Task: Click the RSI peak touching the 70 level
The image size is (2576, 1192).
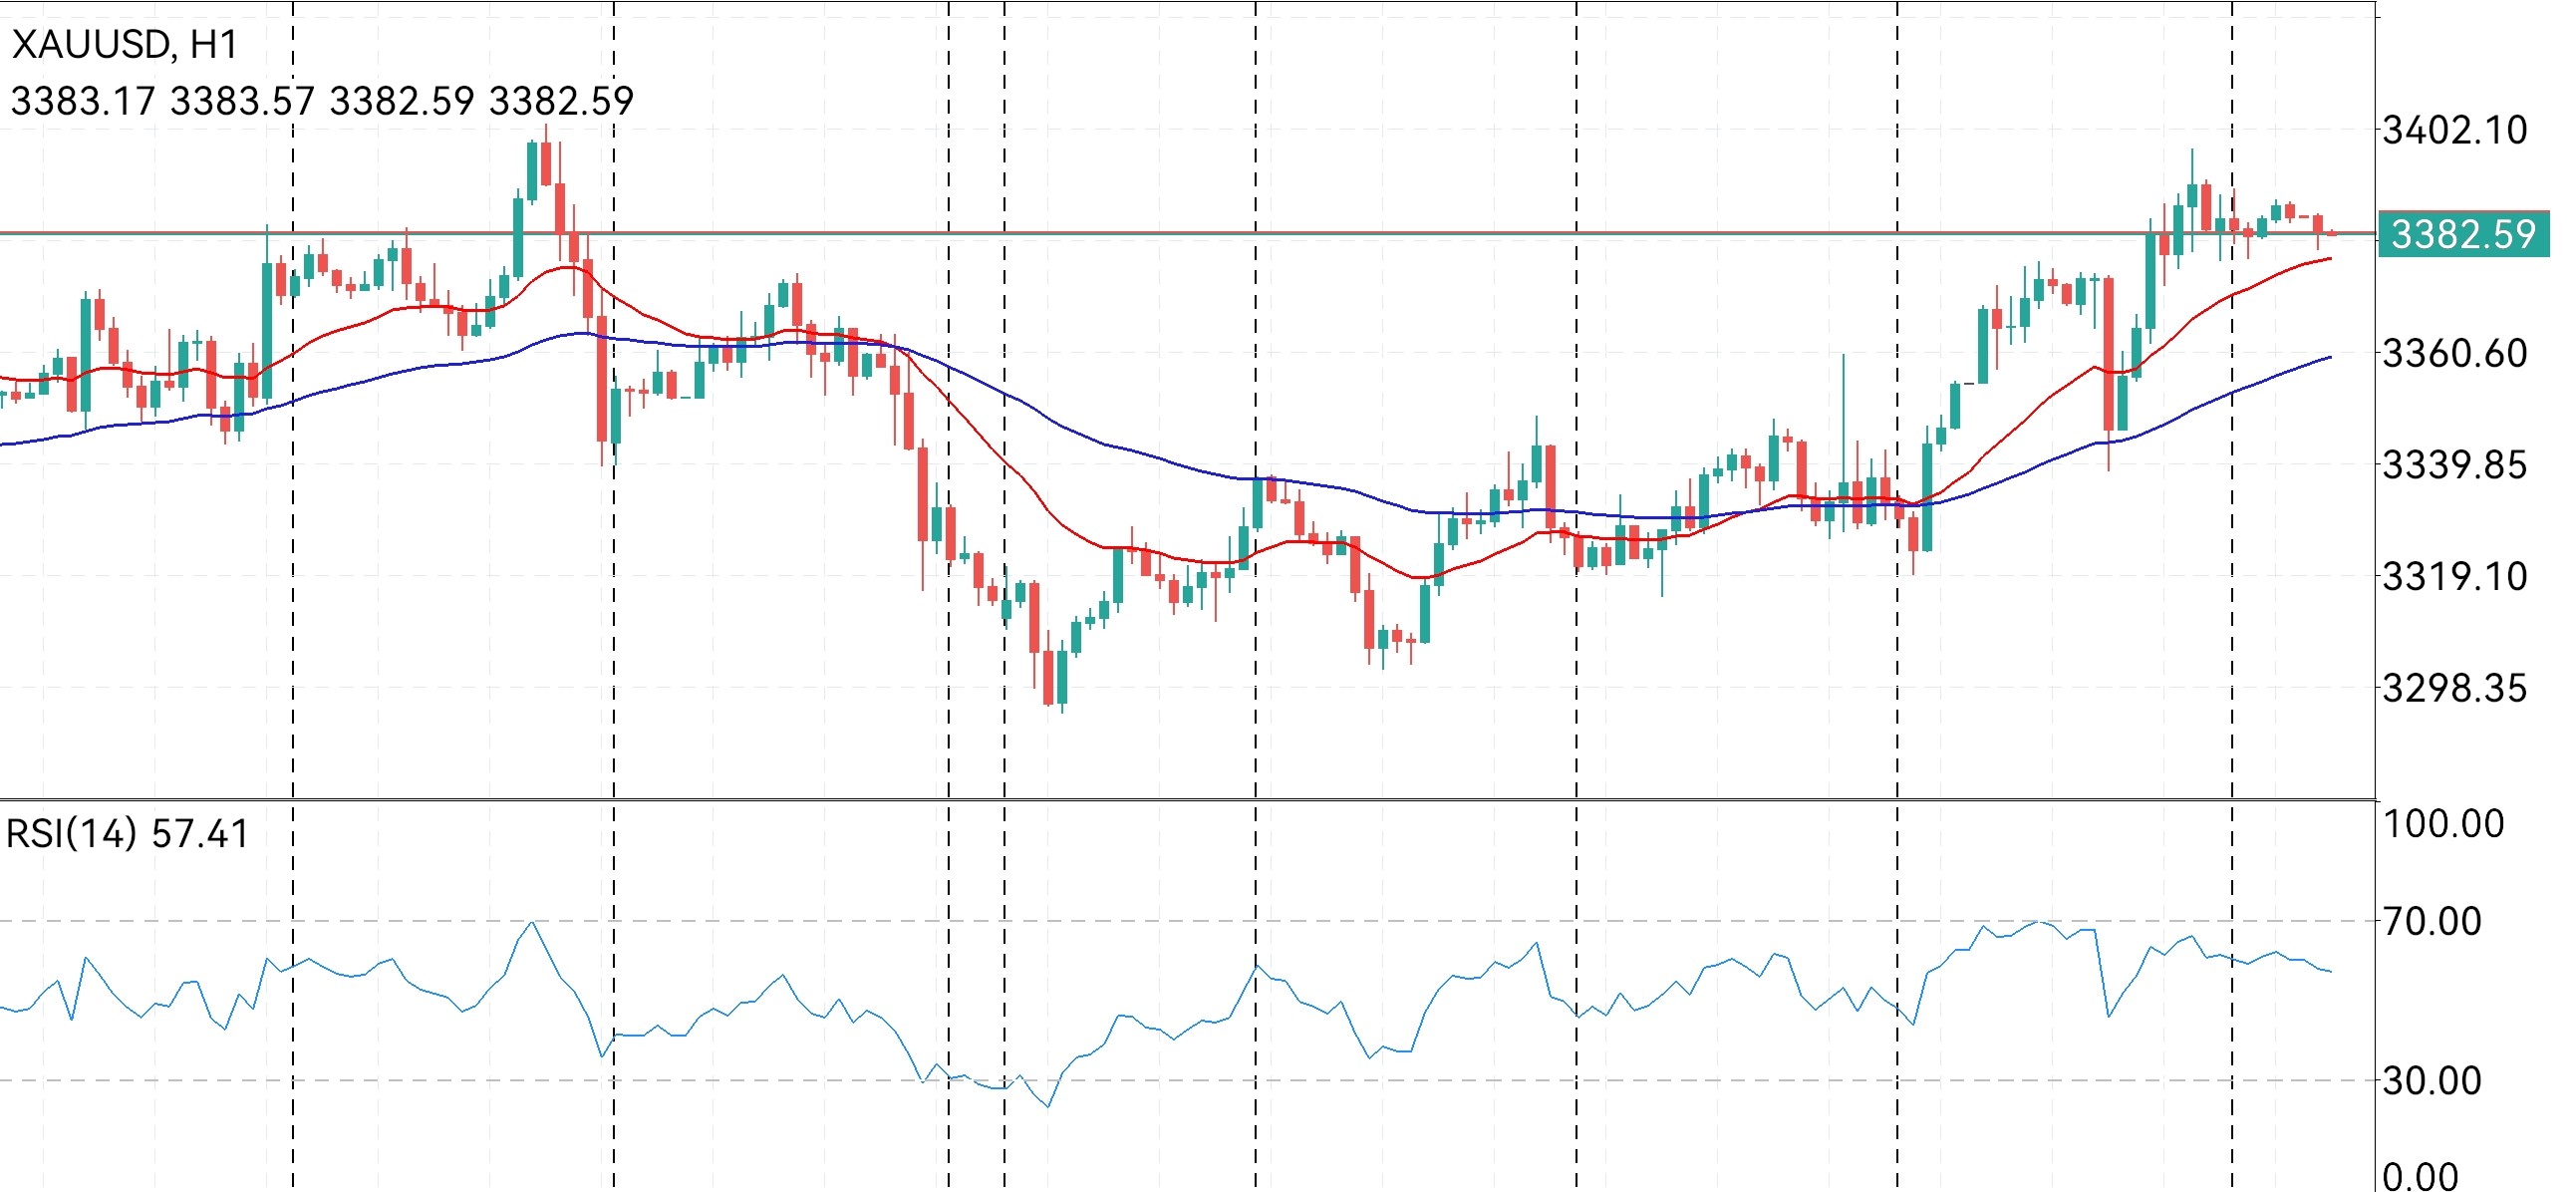Action: click(532, 924)
